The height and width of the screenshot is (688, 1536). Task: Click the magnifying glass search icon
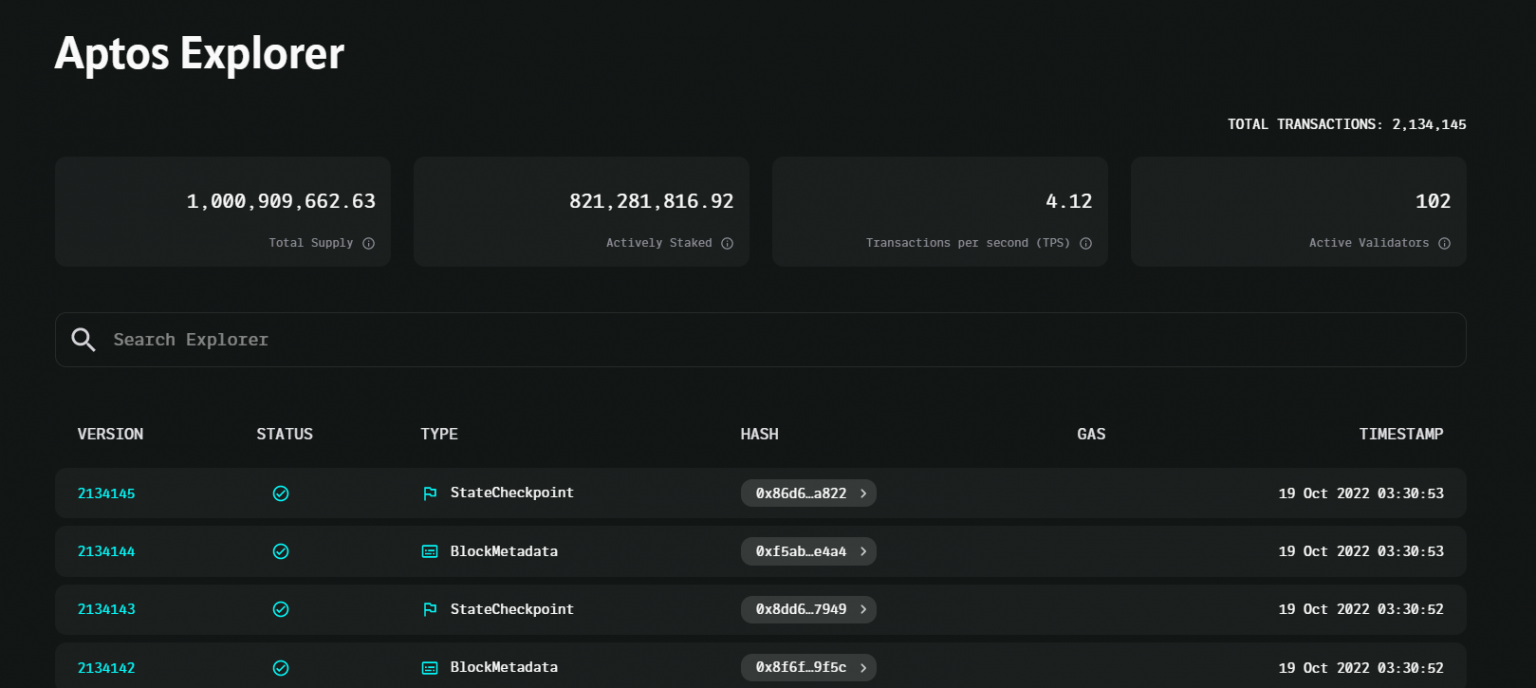click(84, 339)
